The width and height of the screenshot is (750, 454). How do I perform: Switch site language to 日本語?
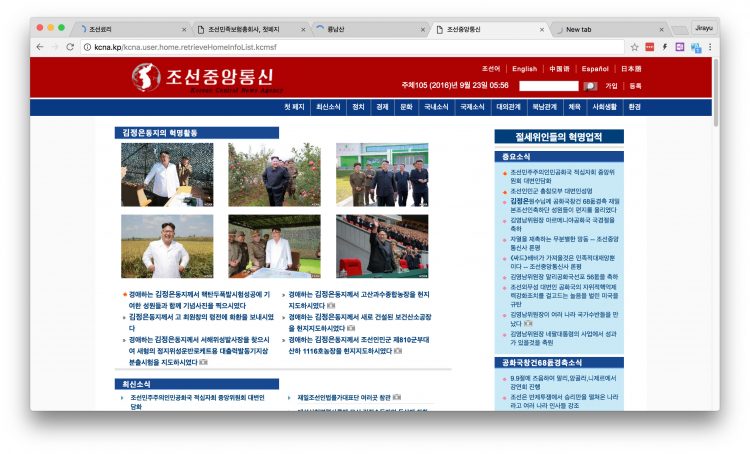coord(631,69)
